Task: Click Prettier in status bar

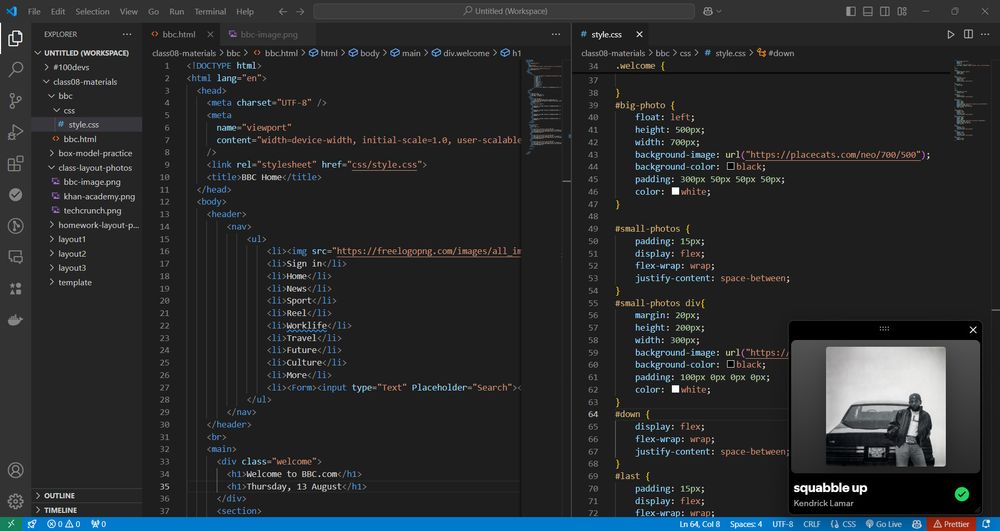Action: [952, 524]
